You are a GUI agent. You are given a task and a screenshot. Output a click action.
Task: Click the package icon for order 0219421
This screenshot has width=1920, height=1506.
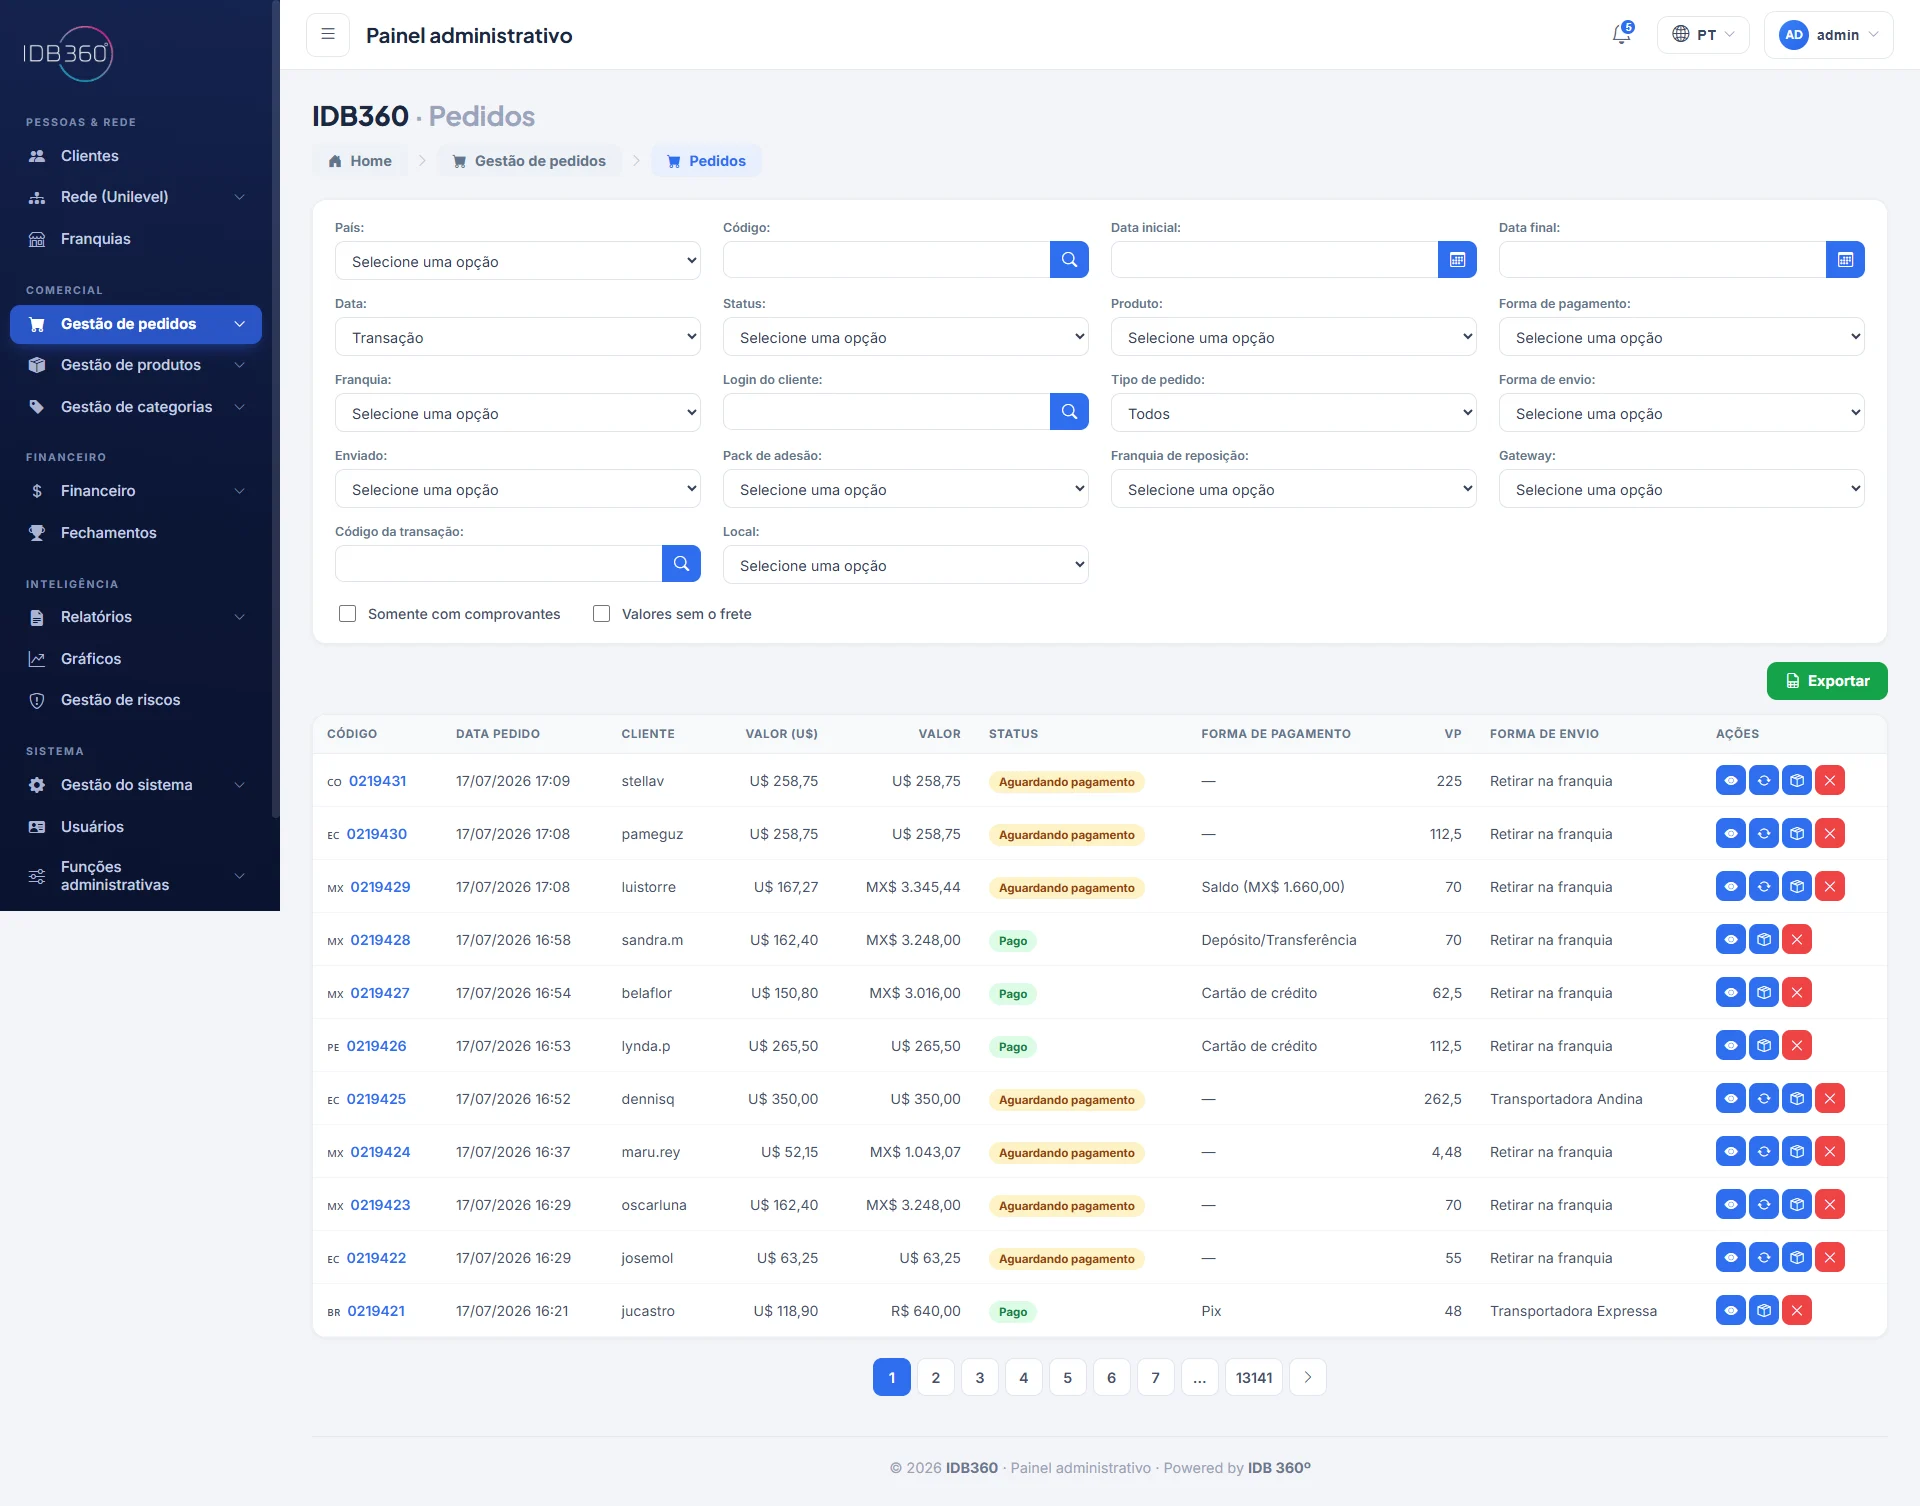(x=1764, y=1311)
